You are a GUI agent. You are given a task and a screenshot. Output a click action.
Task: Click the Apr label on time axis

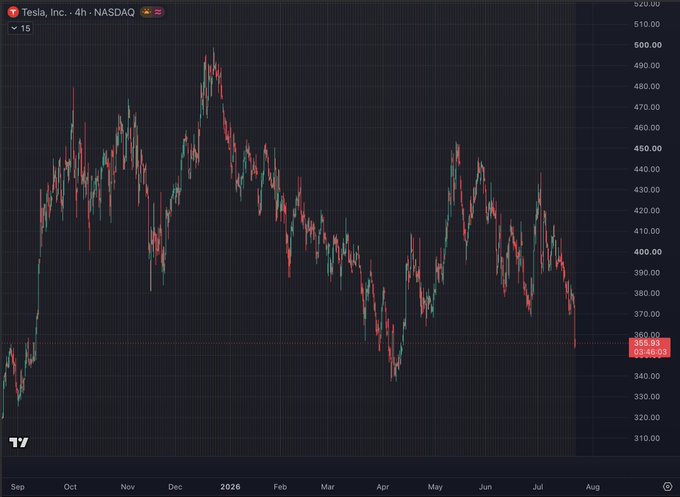coord(382,487)
